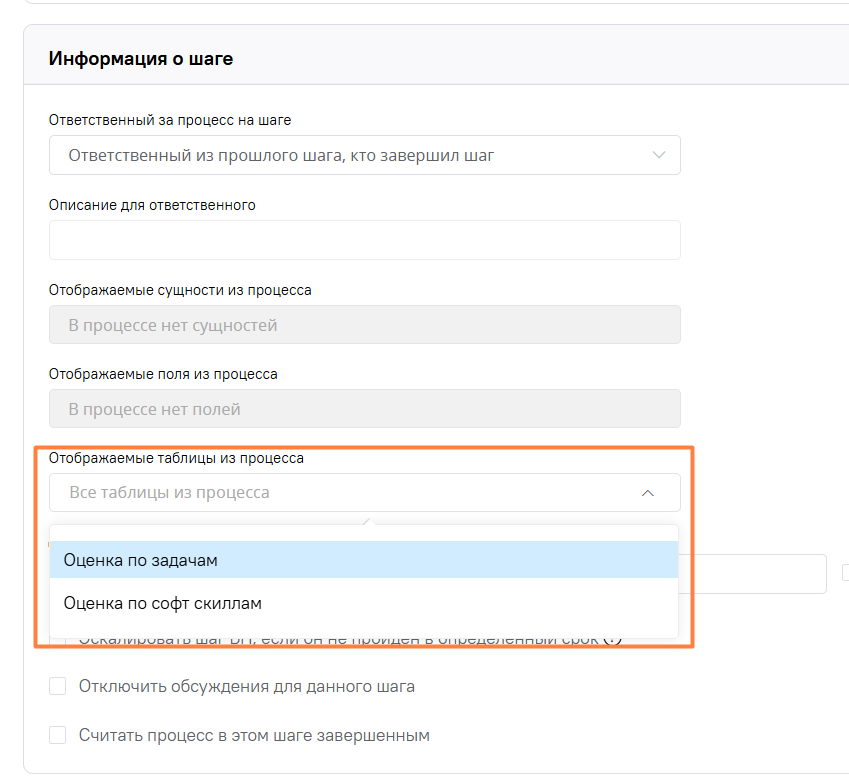
Task: Click the disabled 'В процессе нет сущностей' field
Action: pos(364,324)
